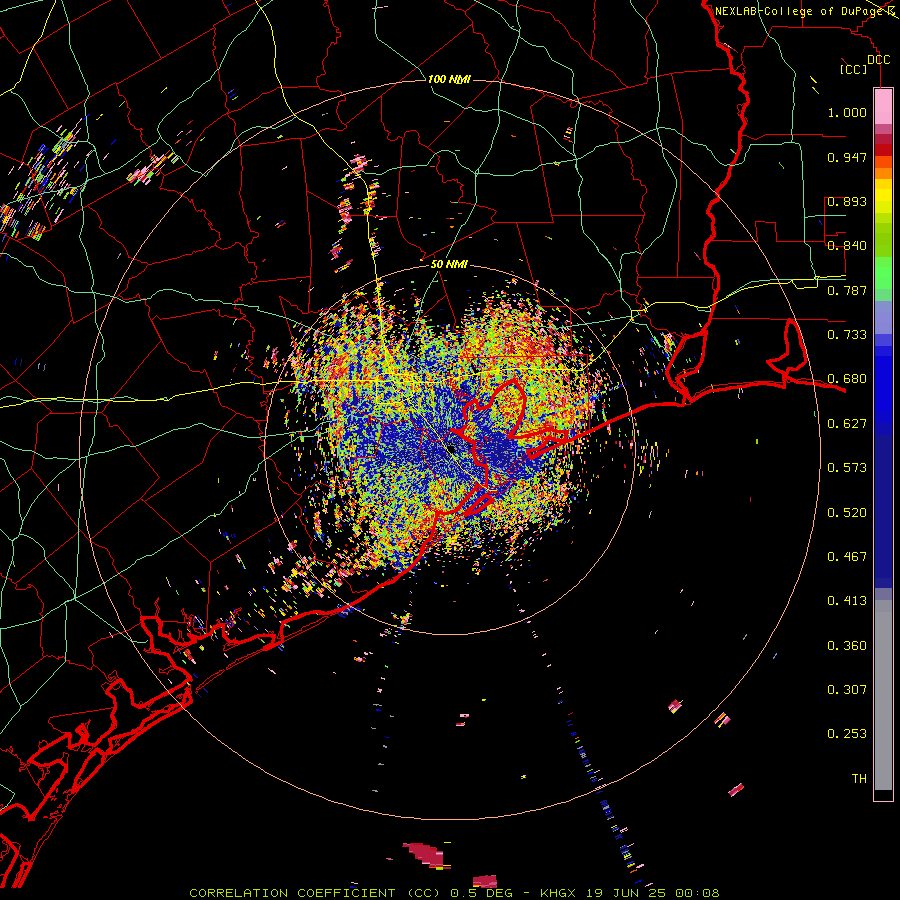Viewport: 900px width, 900px height.
Task: Select the 0.413 scale value
Action: point(847,601)
